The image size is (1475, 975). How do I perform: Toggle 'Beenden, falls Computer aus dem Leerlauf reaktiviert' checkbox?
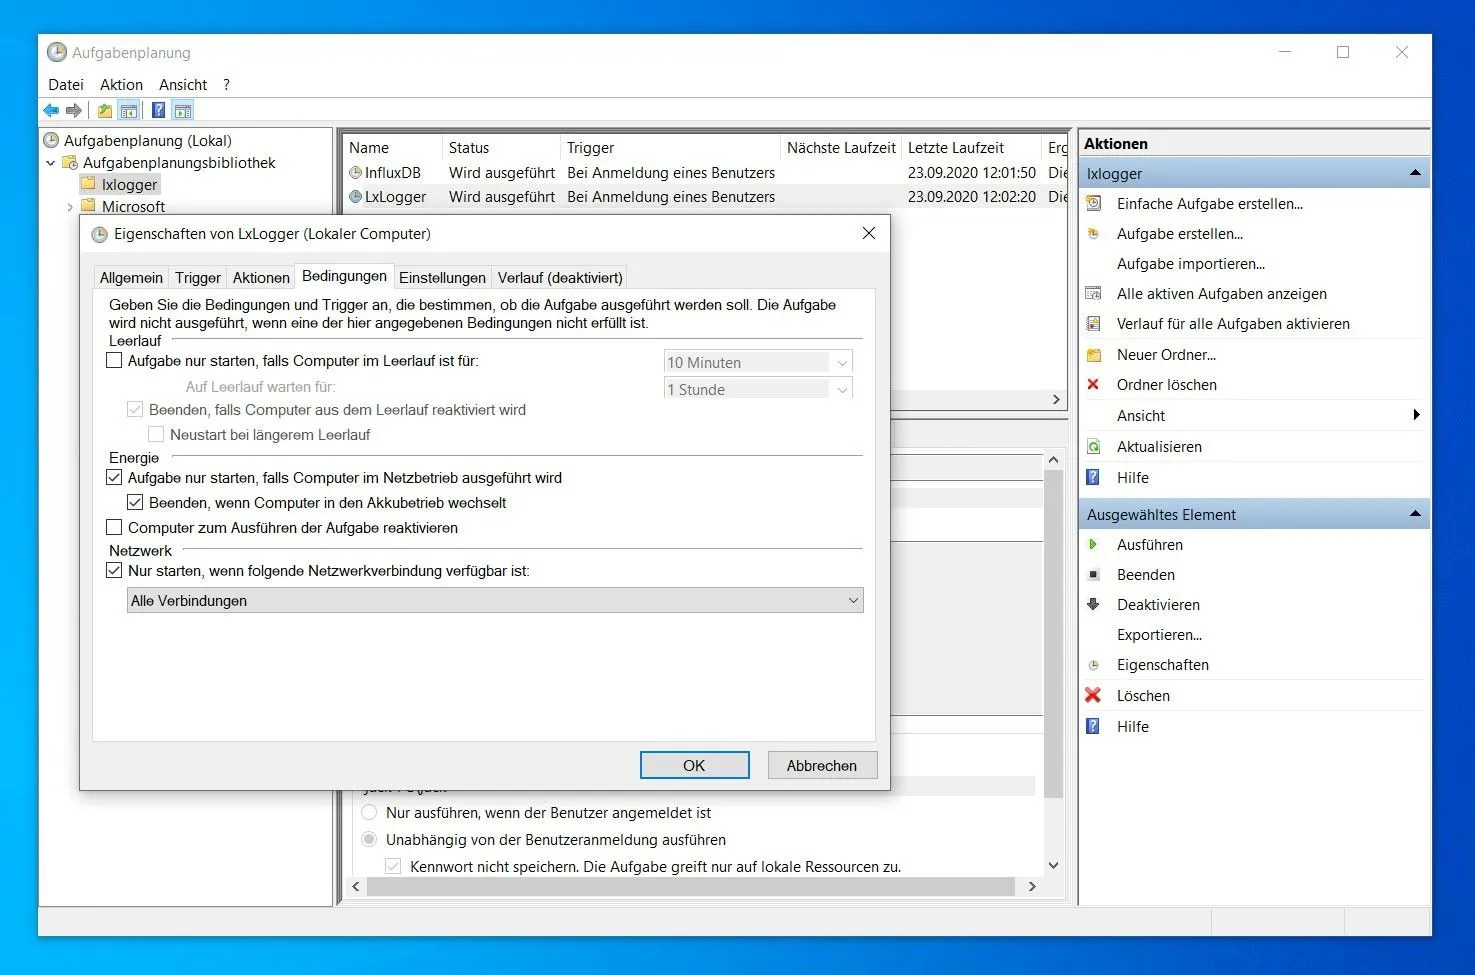[135, 410]
